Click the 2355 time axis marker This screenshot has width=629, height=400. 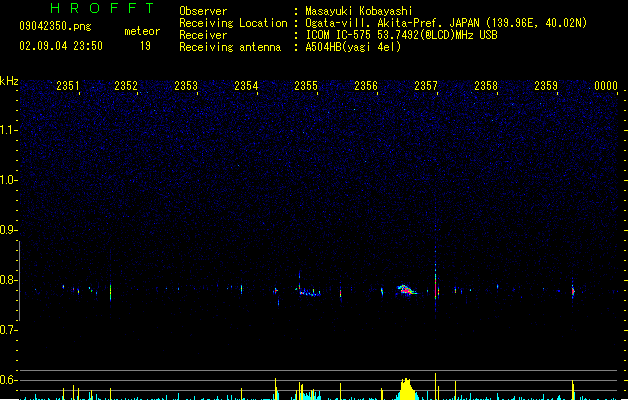coord(306,86)
